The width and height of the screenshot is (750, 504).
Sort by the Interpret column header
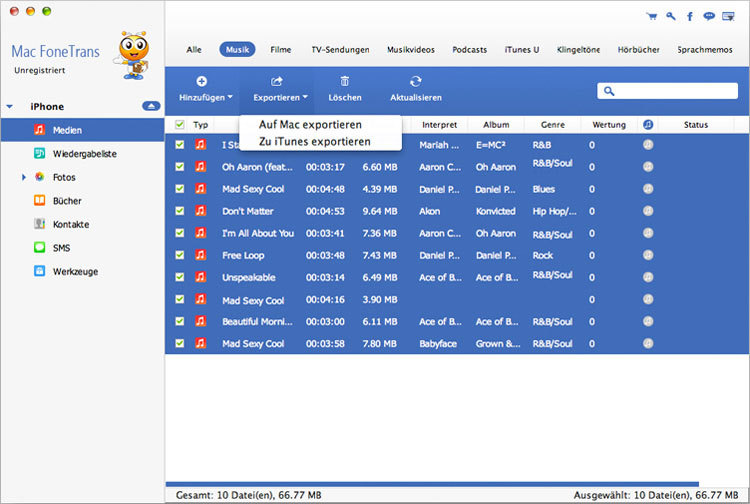click(x=440, y=124)
